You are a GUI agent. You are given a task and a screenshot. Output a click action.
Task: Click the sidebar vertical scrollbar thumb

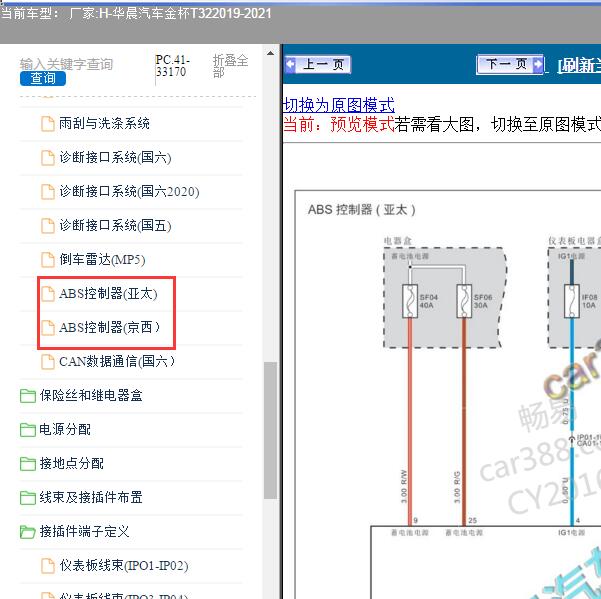click(x=271, y=430)
